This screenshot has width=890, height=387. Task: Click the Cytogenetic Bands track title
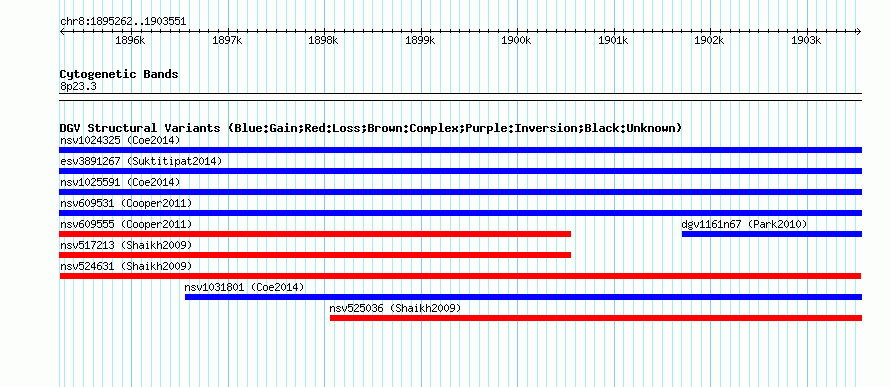(x=119, y=74)
